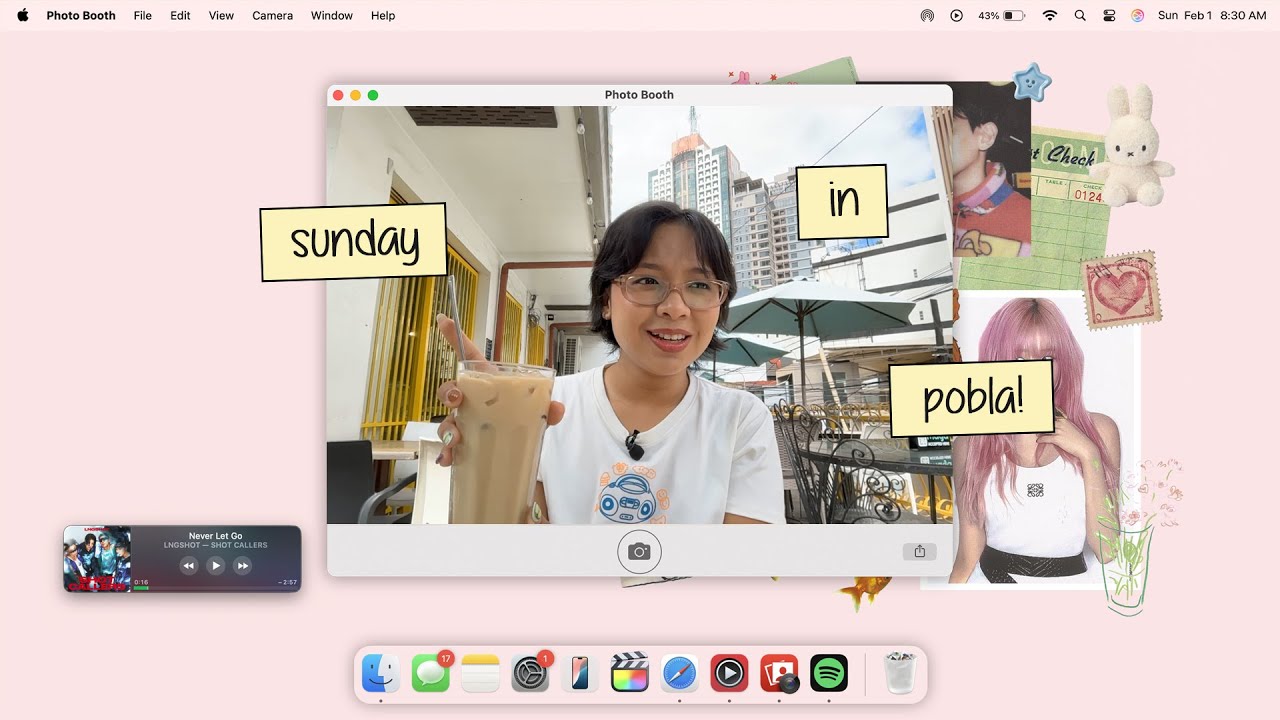
Task: Open Spotify from the dock
Action: point(829,673)
